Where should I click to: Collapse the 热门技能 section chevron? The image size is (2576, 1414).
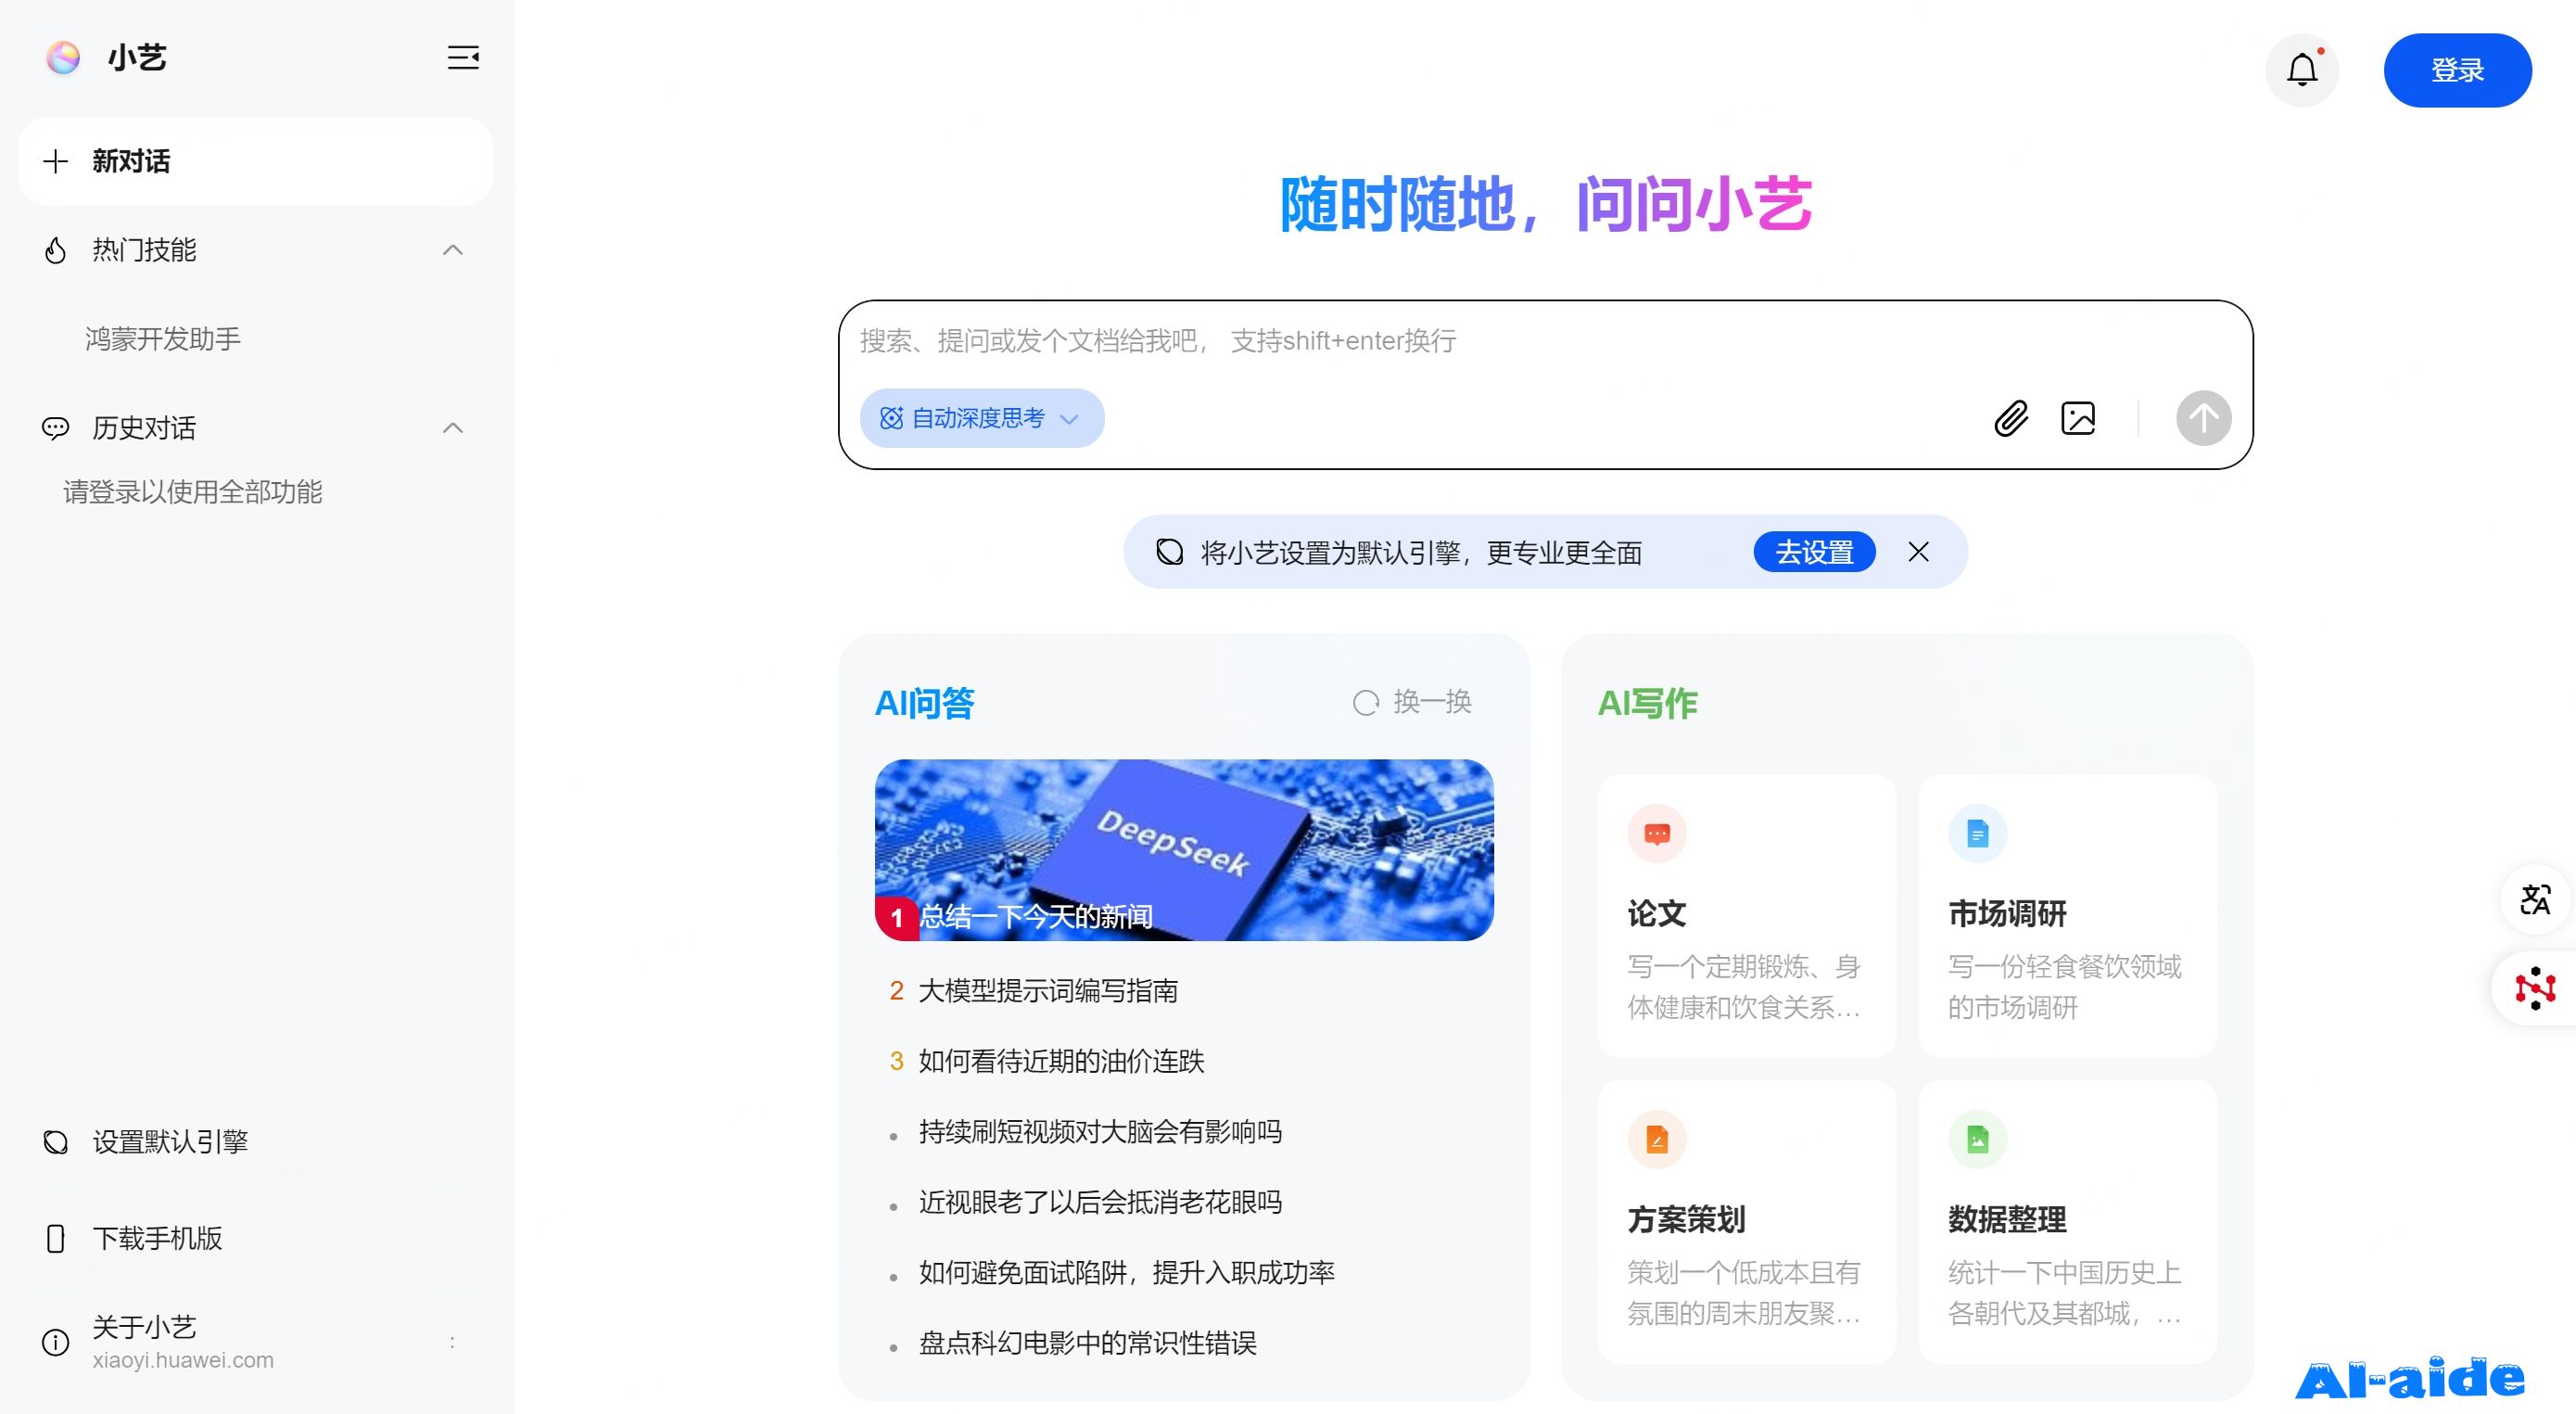click(x=453, y=250)
